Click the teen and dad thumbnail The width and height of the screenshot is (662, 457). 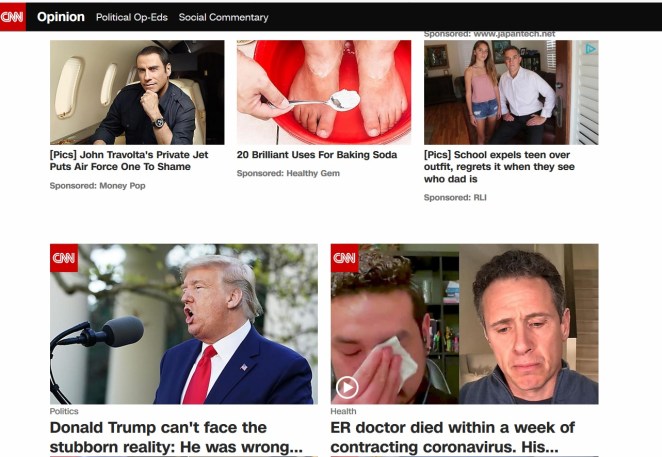pyautogui.click(x=511, y=92)
